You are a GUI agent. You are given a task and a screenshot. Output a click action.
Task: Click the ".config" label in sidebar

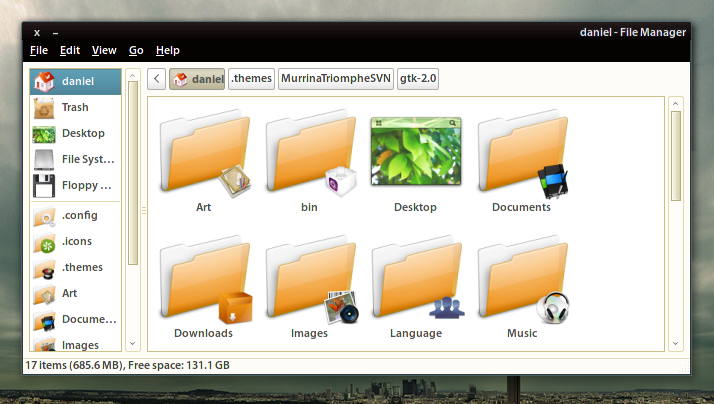(80, 215)
